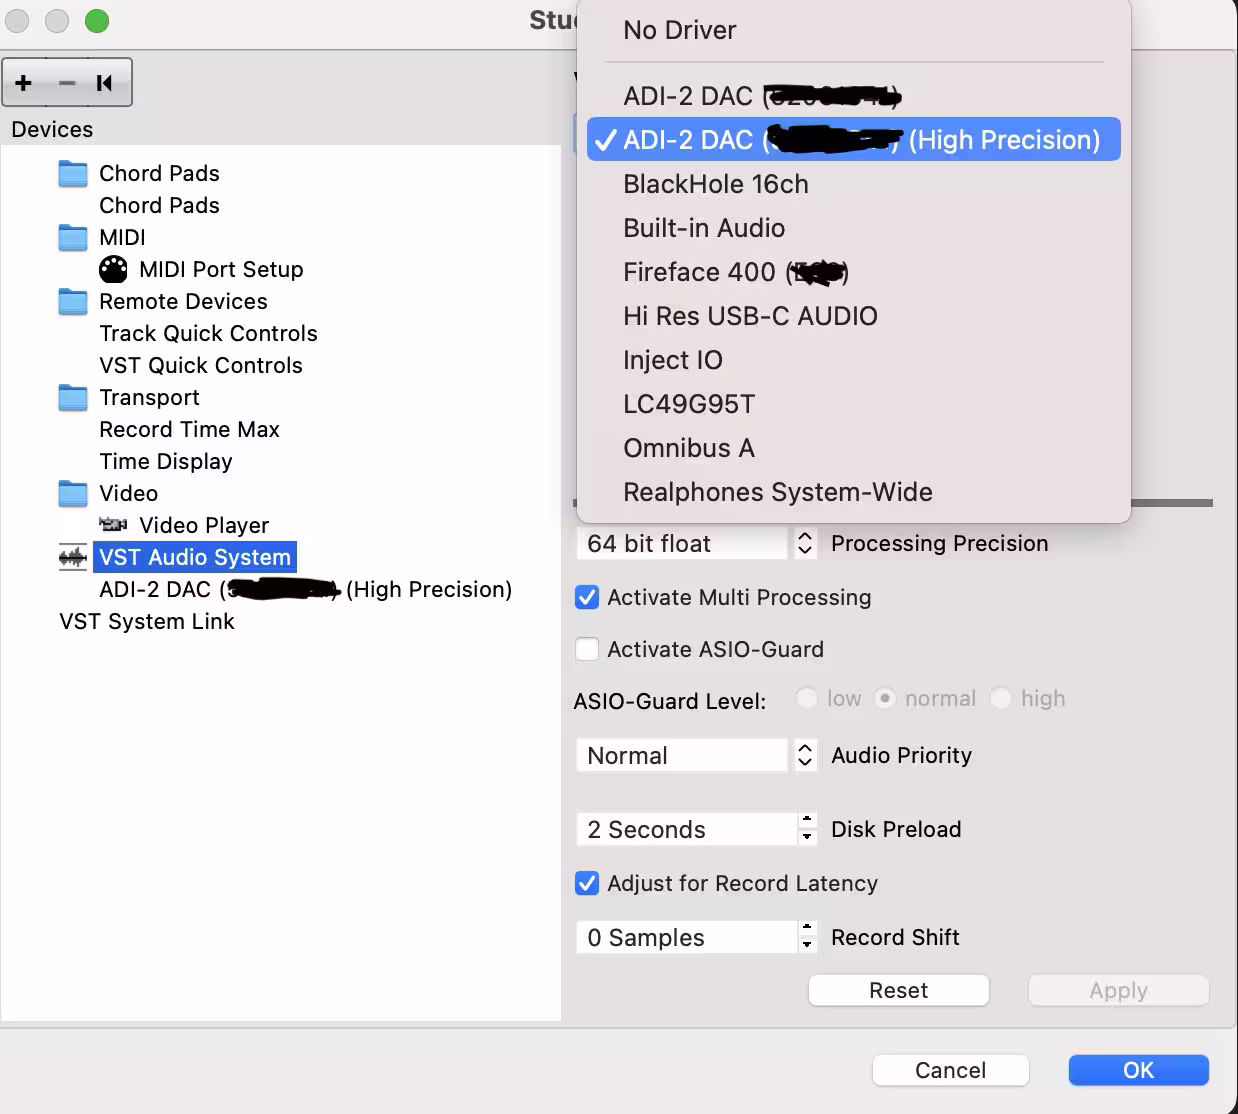Viewport: 1238px width, 1114px height.
Task: Click the Transport folder icon
Action: 73,398
